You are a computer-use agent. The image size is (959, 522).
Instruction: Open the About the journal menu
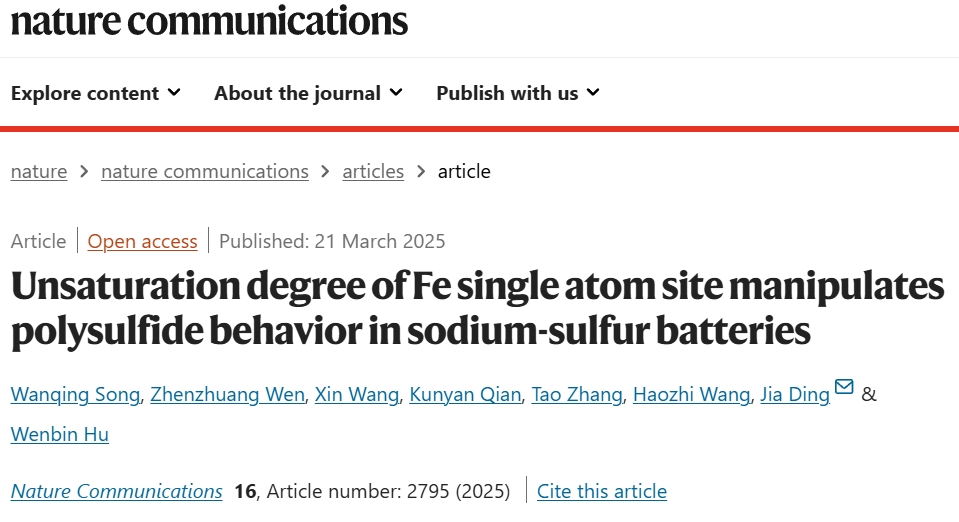tap(308, 93)
